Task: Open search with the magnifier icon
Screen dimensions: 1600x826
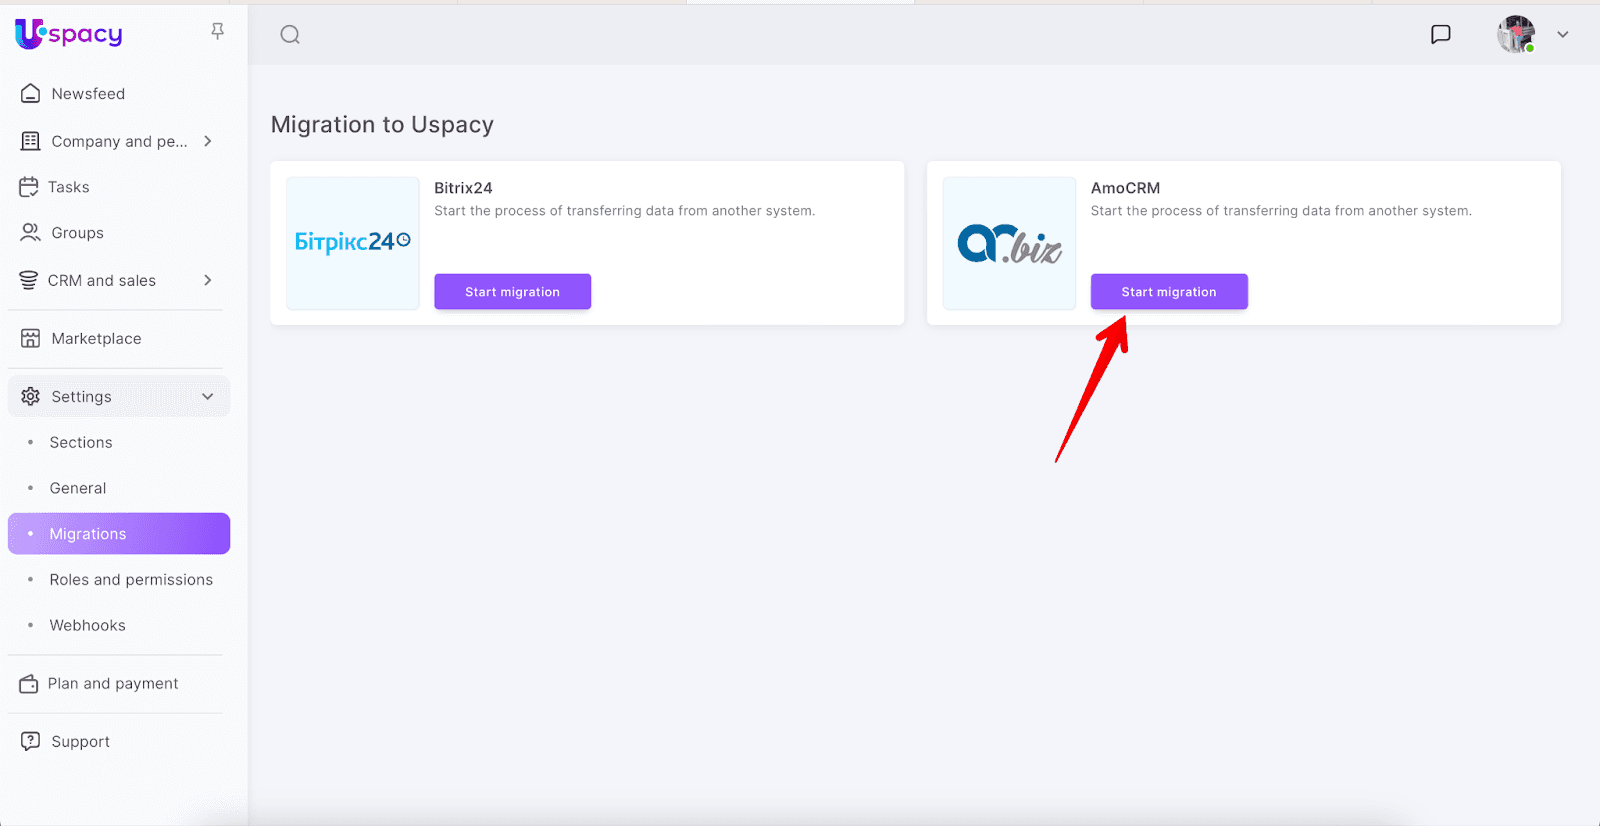Action: tap(290, 35)
